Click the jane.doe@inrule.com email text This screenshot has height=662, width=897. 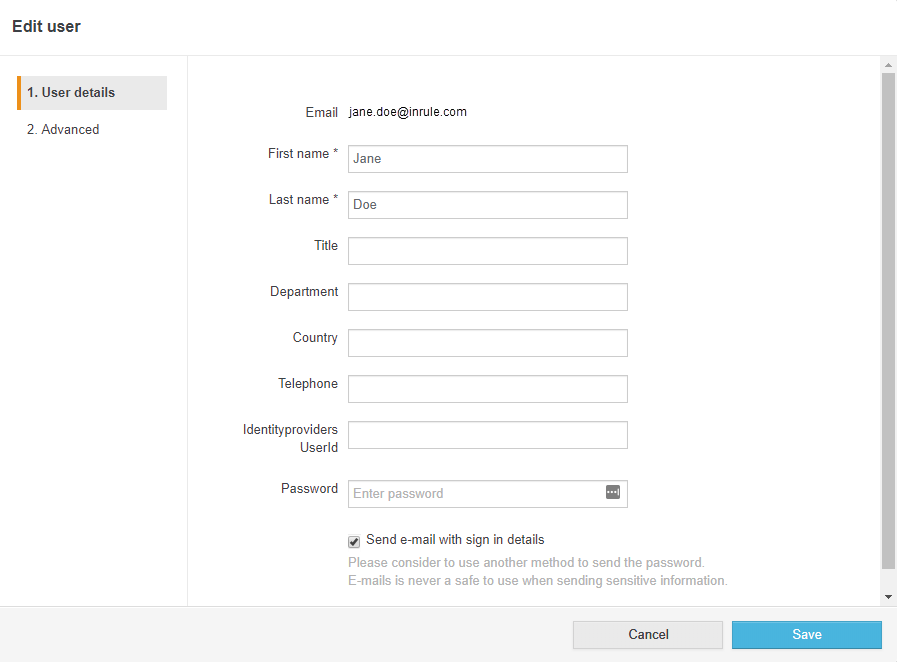(408, 112)
